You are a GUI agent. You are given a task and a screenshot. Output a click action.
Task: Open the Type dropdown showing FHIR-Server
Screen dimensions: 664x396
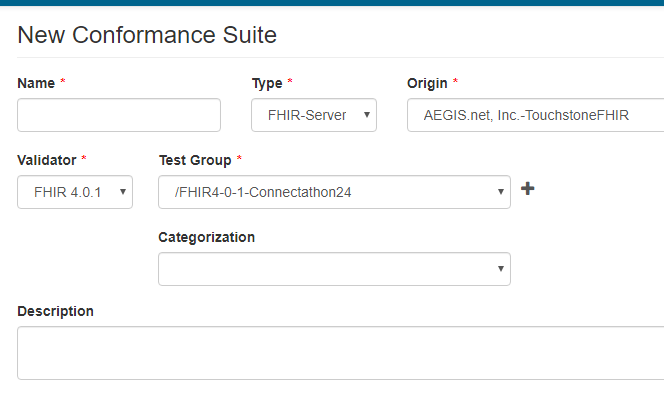[x=314, y=115]
